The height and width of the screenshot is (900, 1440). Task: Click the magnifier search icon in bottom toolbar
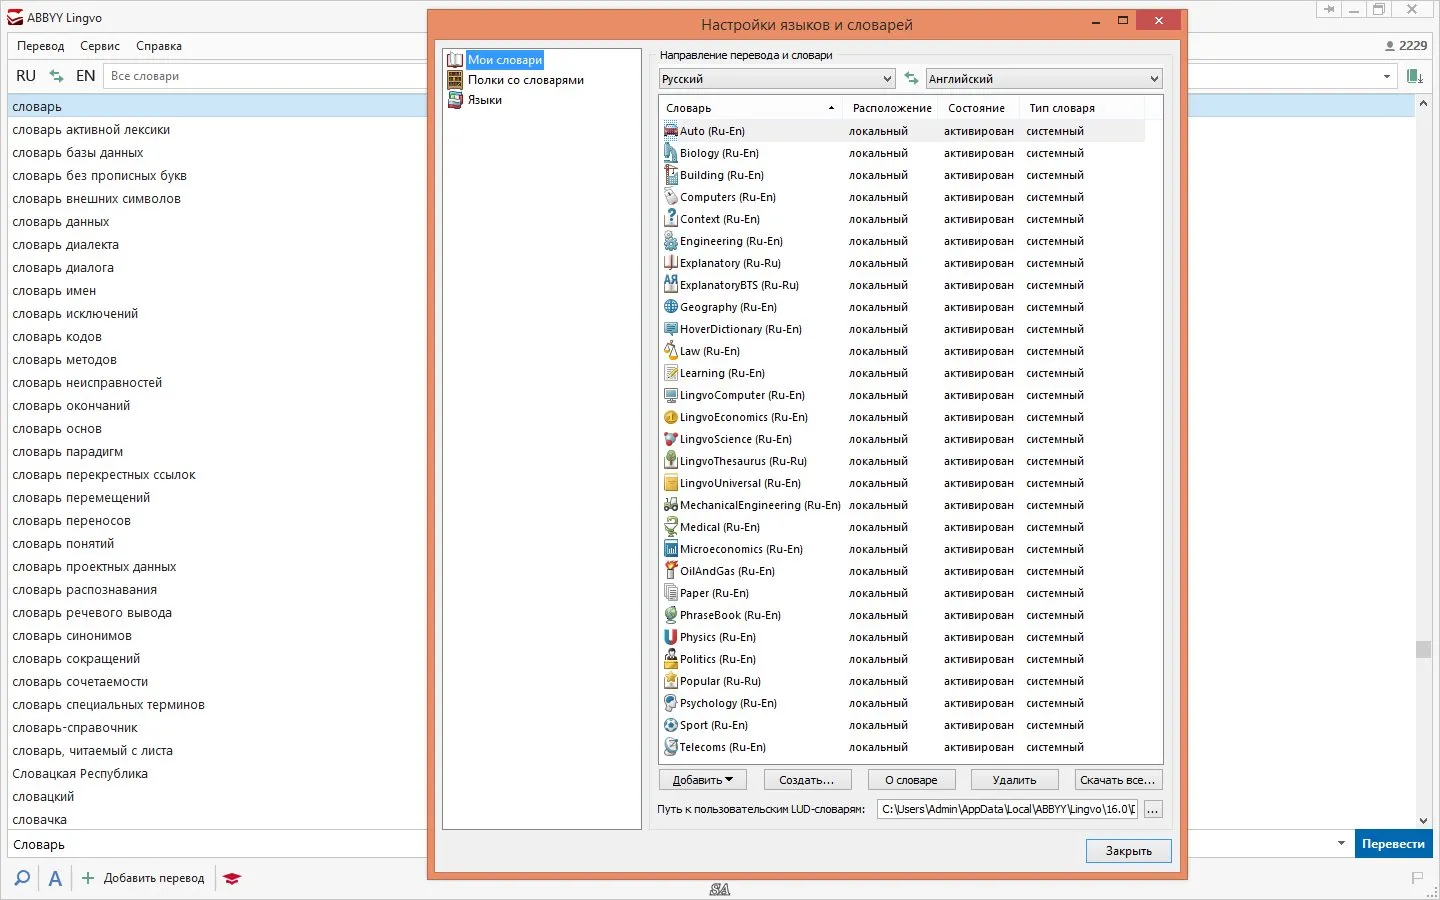(21, 878)
